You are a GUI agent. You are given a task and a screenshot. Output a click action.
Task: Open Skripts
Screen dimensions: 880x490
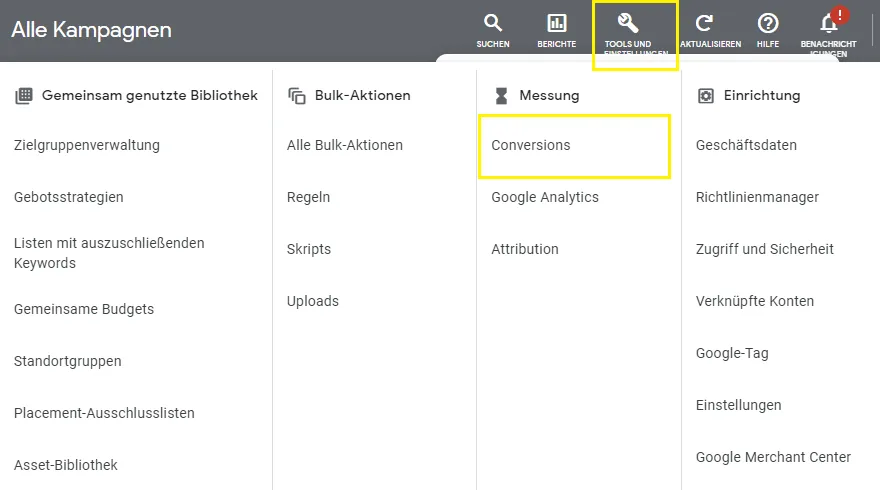point(309,249)
